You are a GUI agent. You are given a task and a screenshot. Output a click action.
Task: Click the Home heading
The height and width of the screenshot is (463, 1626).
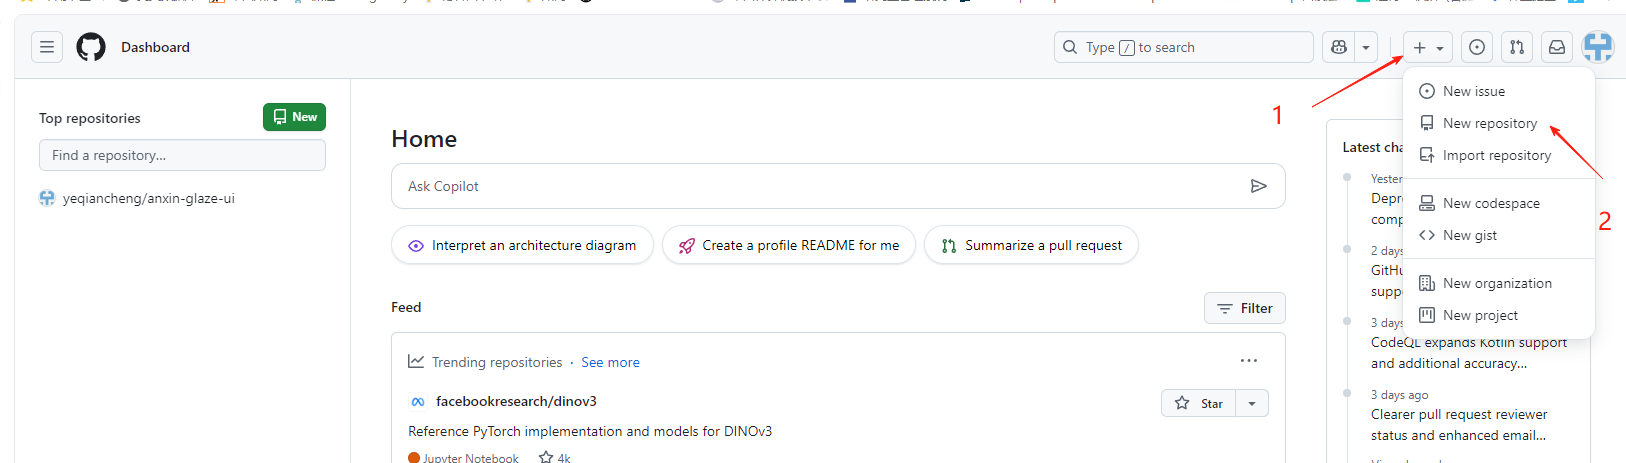coord(424,139)
